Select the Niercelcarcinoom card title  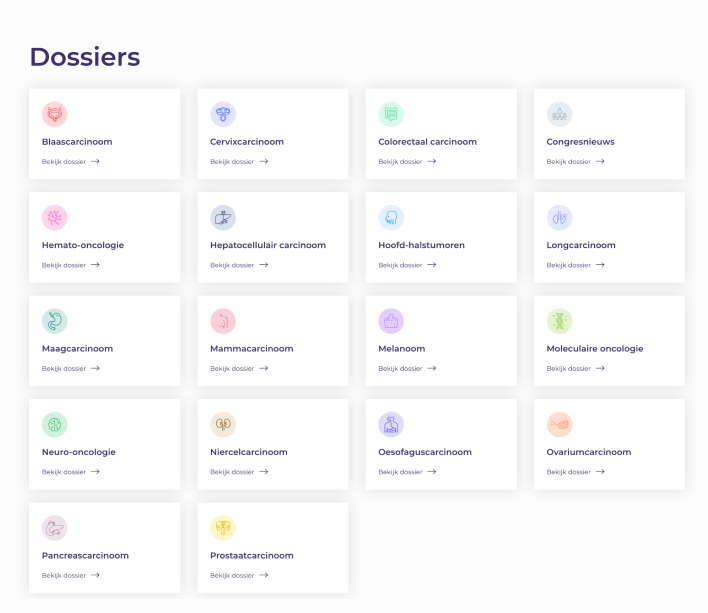(x=249, y=452)
